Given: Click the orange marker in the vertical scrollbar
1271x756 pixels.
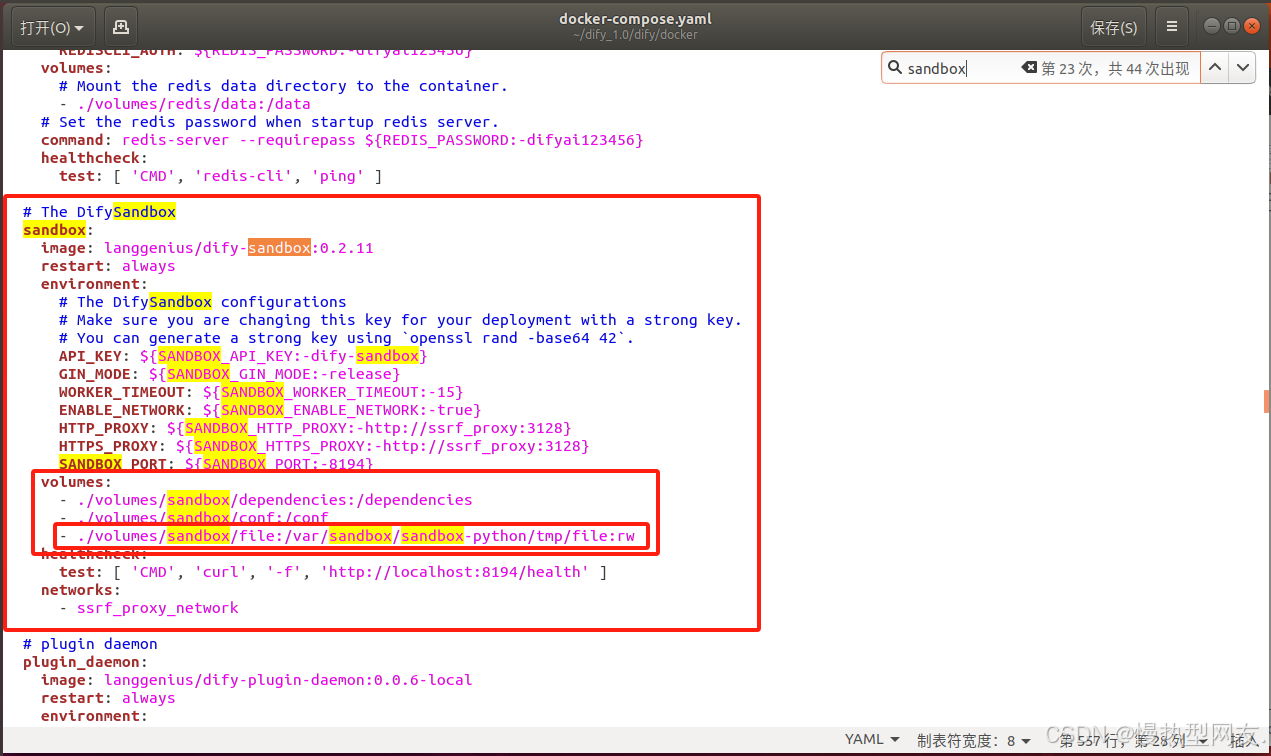Looking at the screenshot, I should coord(1266,400).
